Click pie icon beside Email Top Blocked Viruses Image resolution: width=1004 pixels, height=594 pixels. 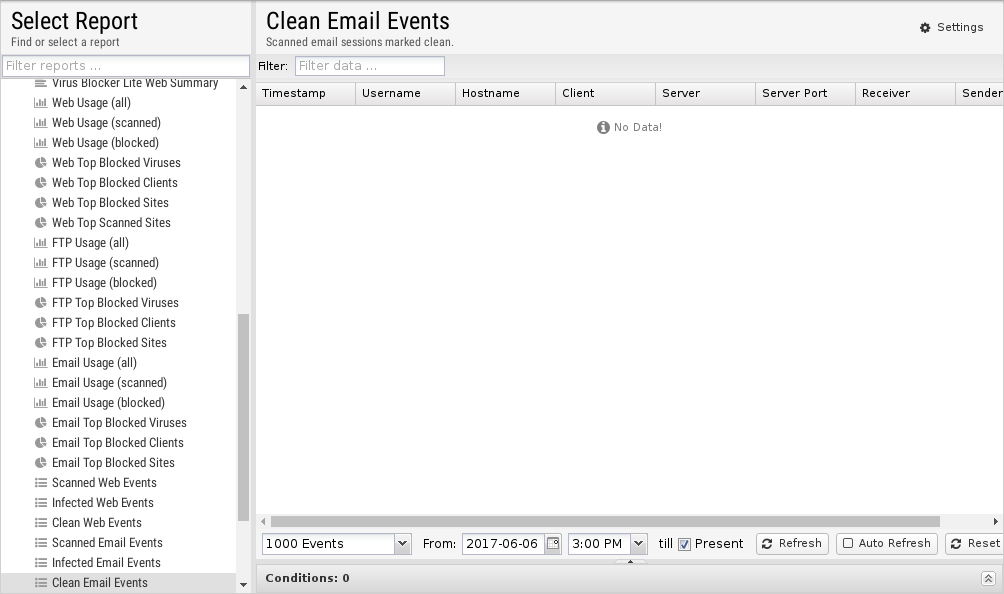pyautogui.click(x=40, y=422)
